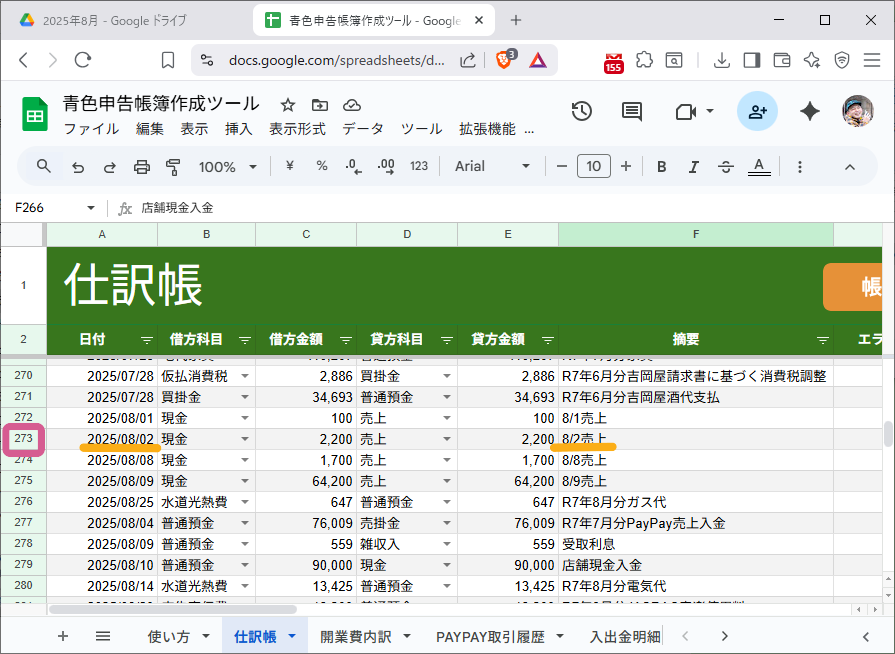Open version history
Screen dimensions: 895x654
pos(581,112)
